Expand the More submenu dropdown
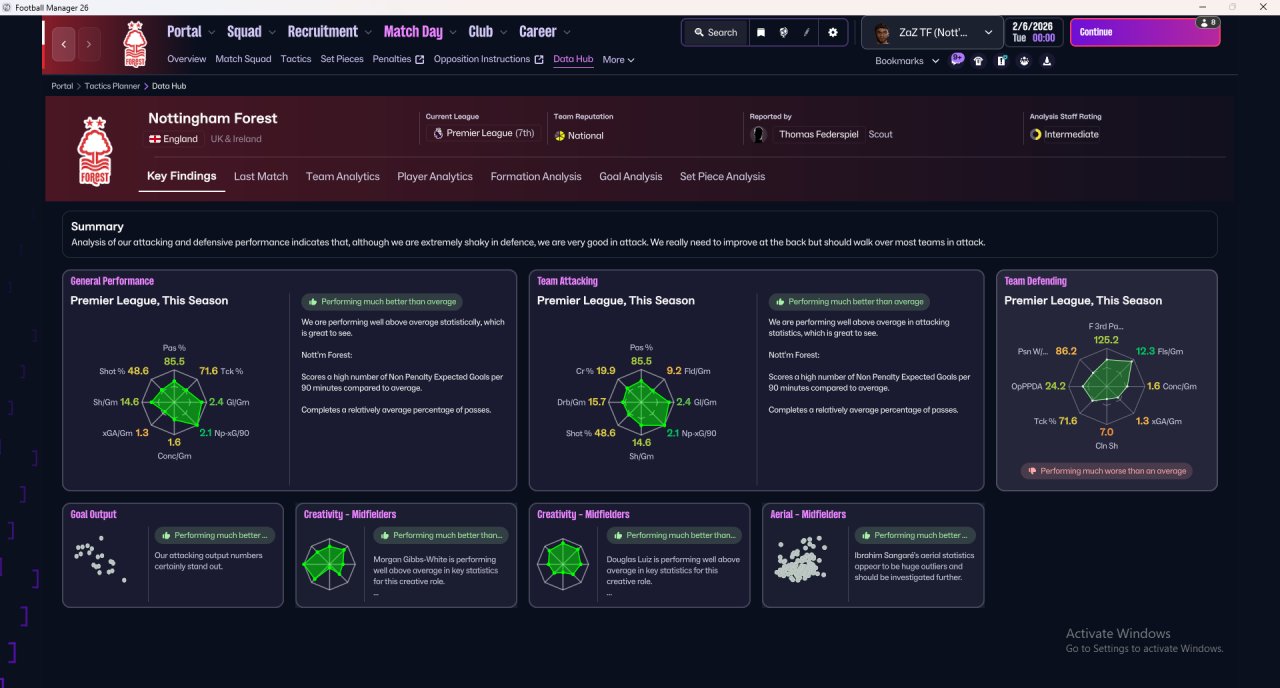The height and width of the screenshot is (688, 1280). click(618, 60)
